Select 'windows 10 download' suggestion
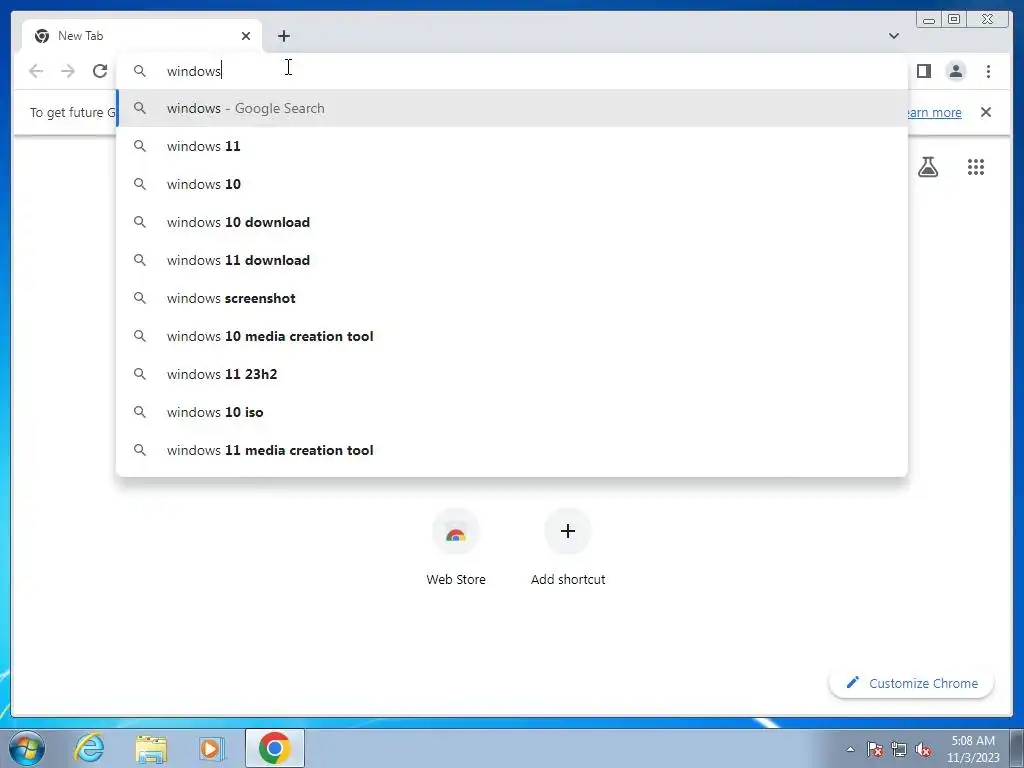Viewport: 1024px width, 768px height. click(512, 222)
